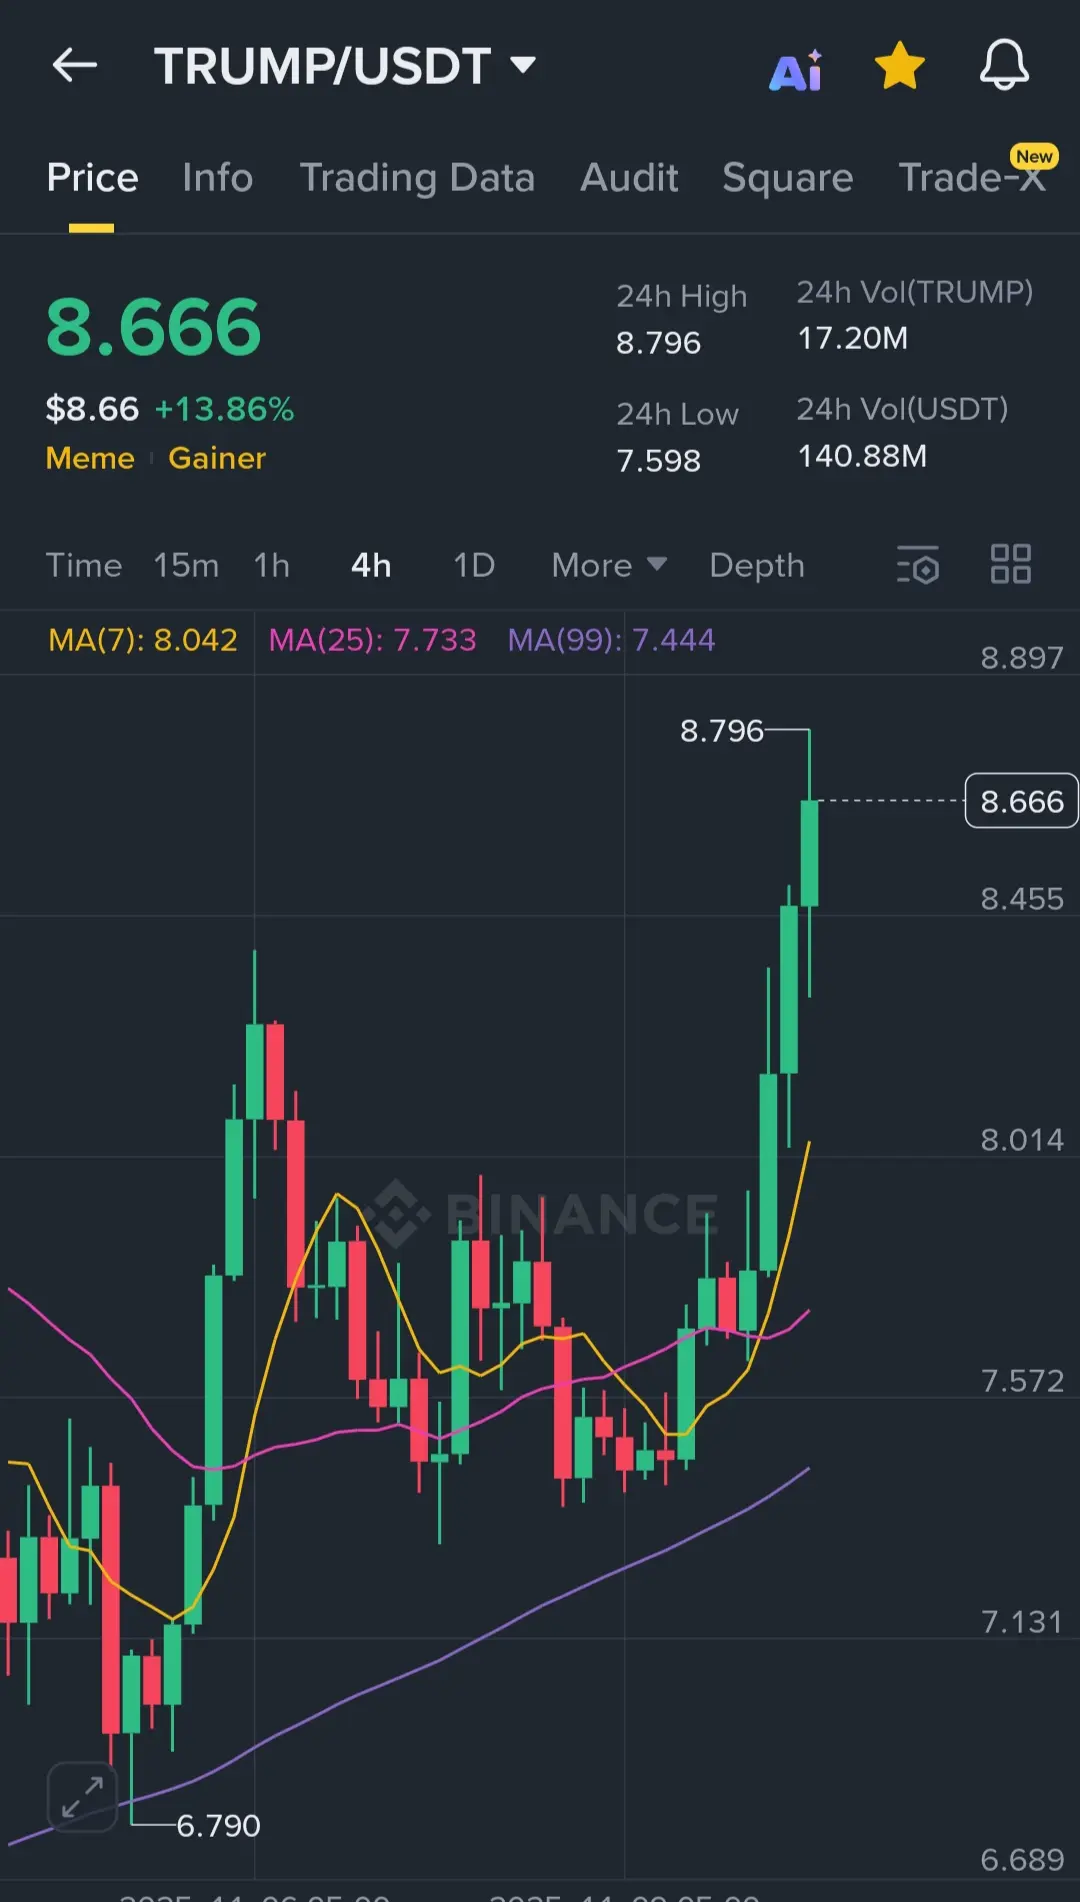Select the 1h chart interval

272,566
